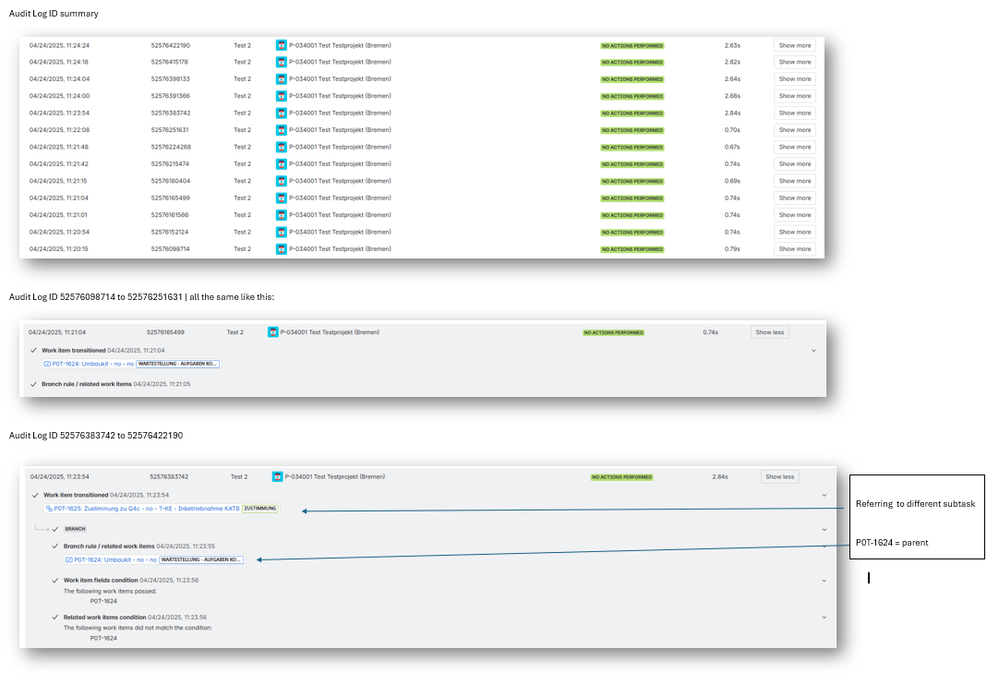Show more for summary log 52576383742

pos(794,113)
